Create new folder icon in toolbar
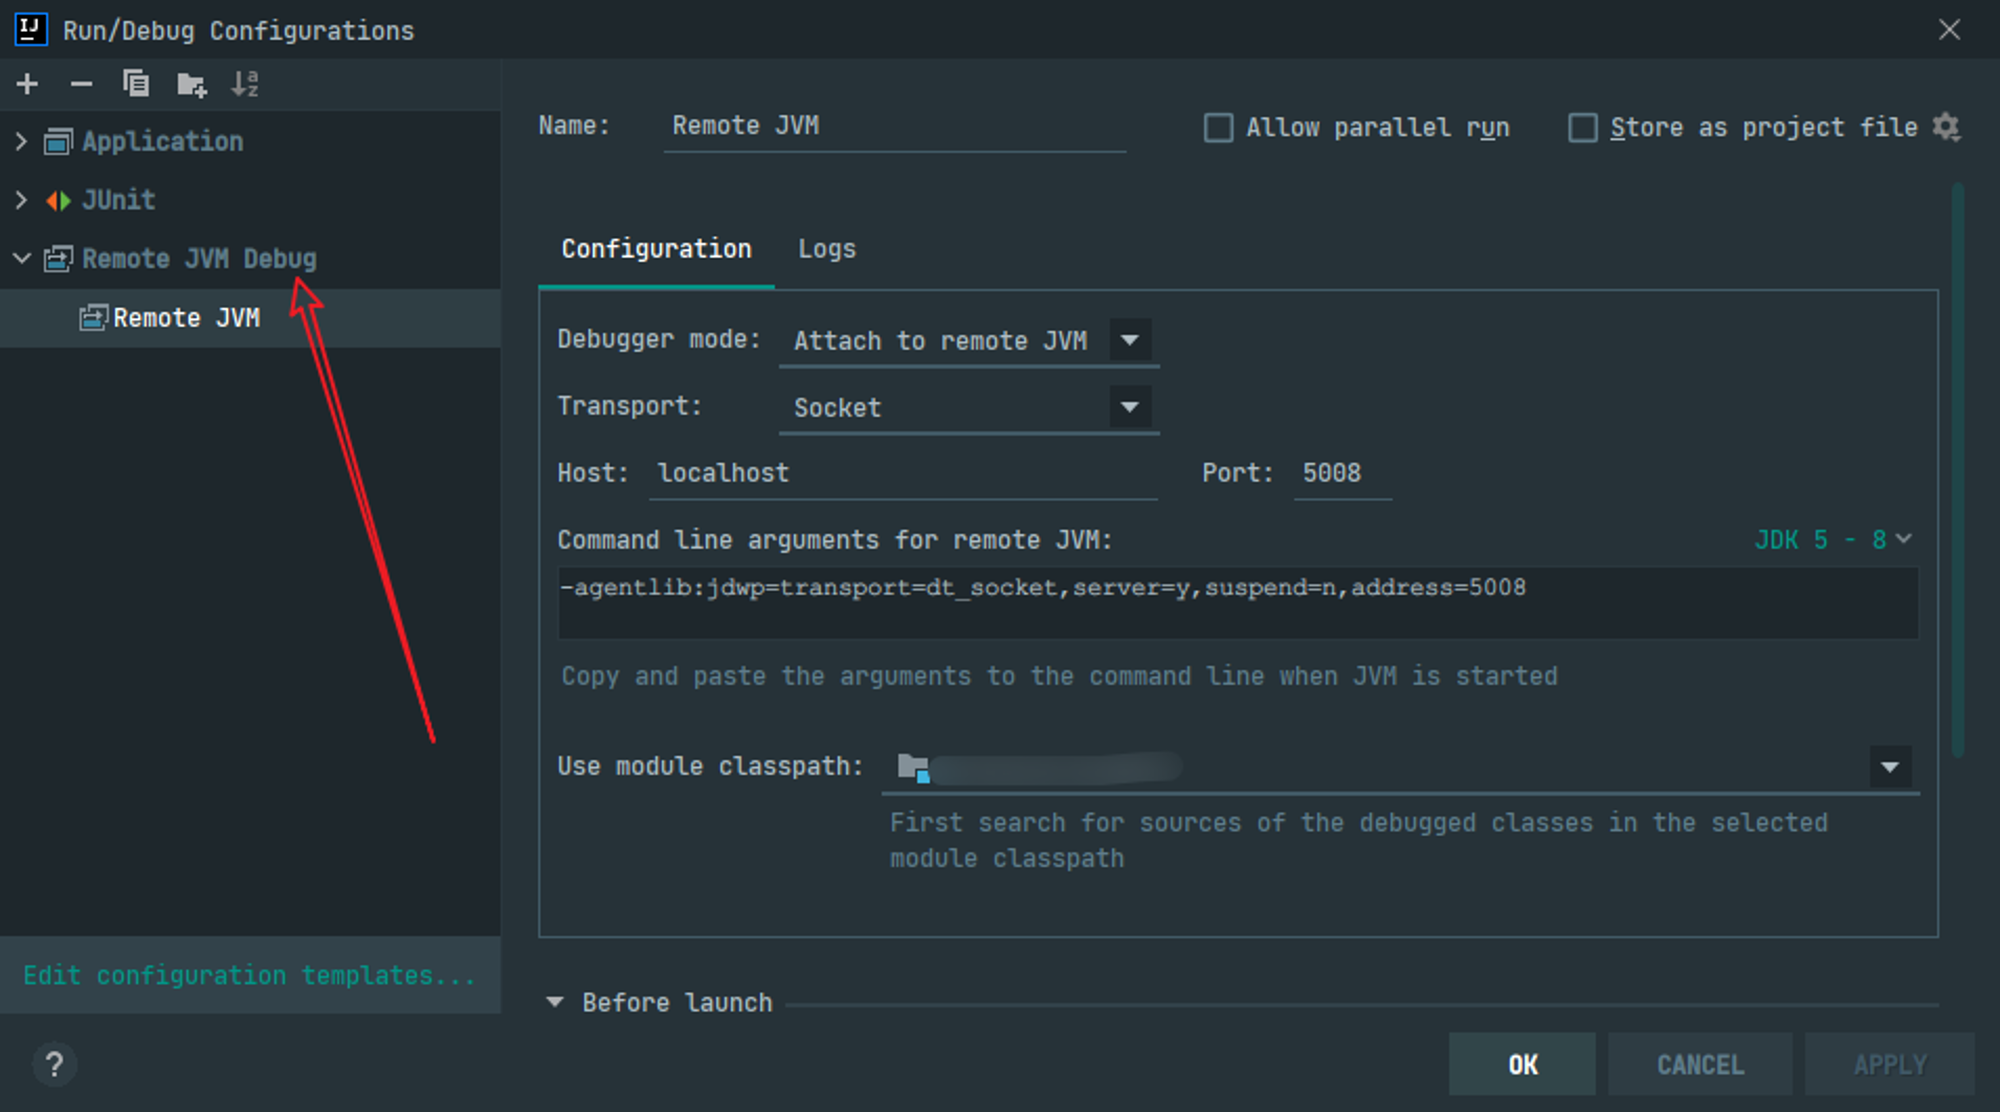The image size is (2000, 1112). (191, 85)
